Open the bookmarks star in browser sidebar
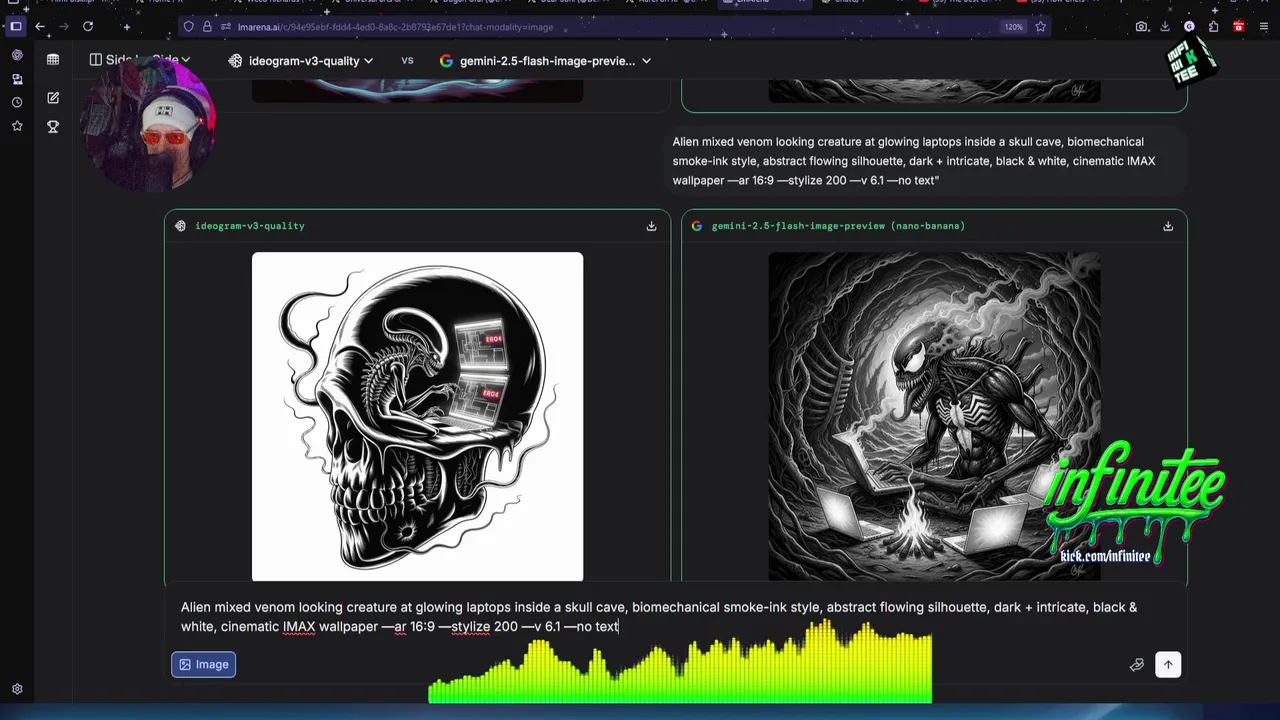Screen dimensions: 1280x720 (17, 126)
